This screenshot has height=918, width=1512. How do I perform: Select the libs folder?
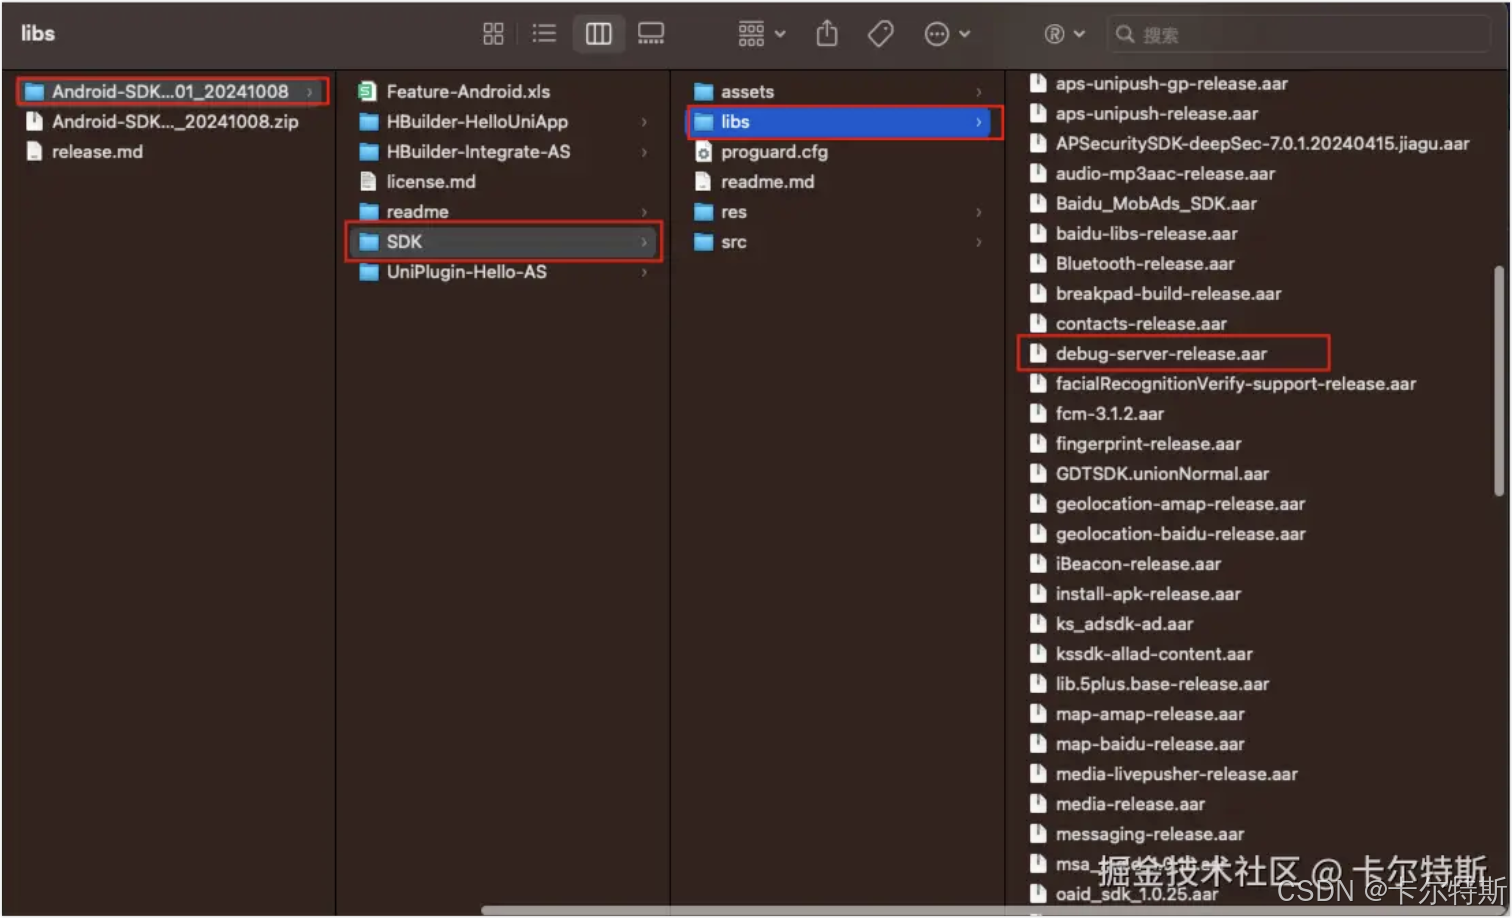pos(840,122)
